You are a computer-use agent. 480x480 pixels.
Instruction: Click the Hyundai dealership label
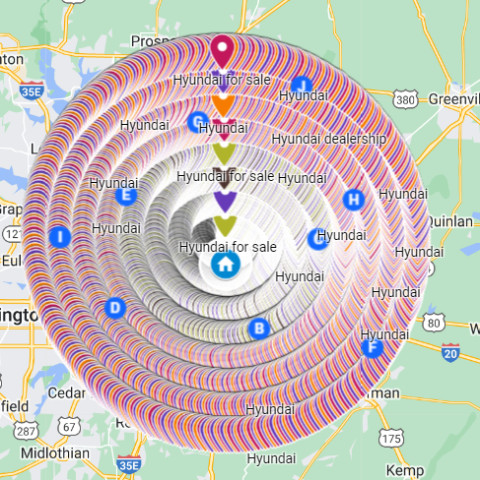(x=329, y=139)
